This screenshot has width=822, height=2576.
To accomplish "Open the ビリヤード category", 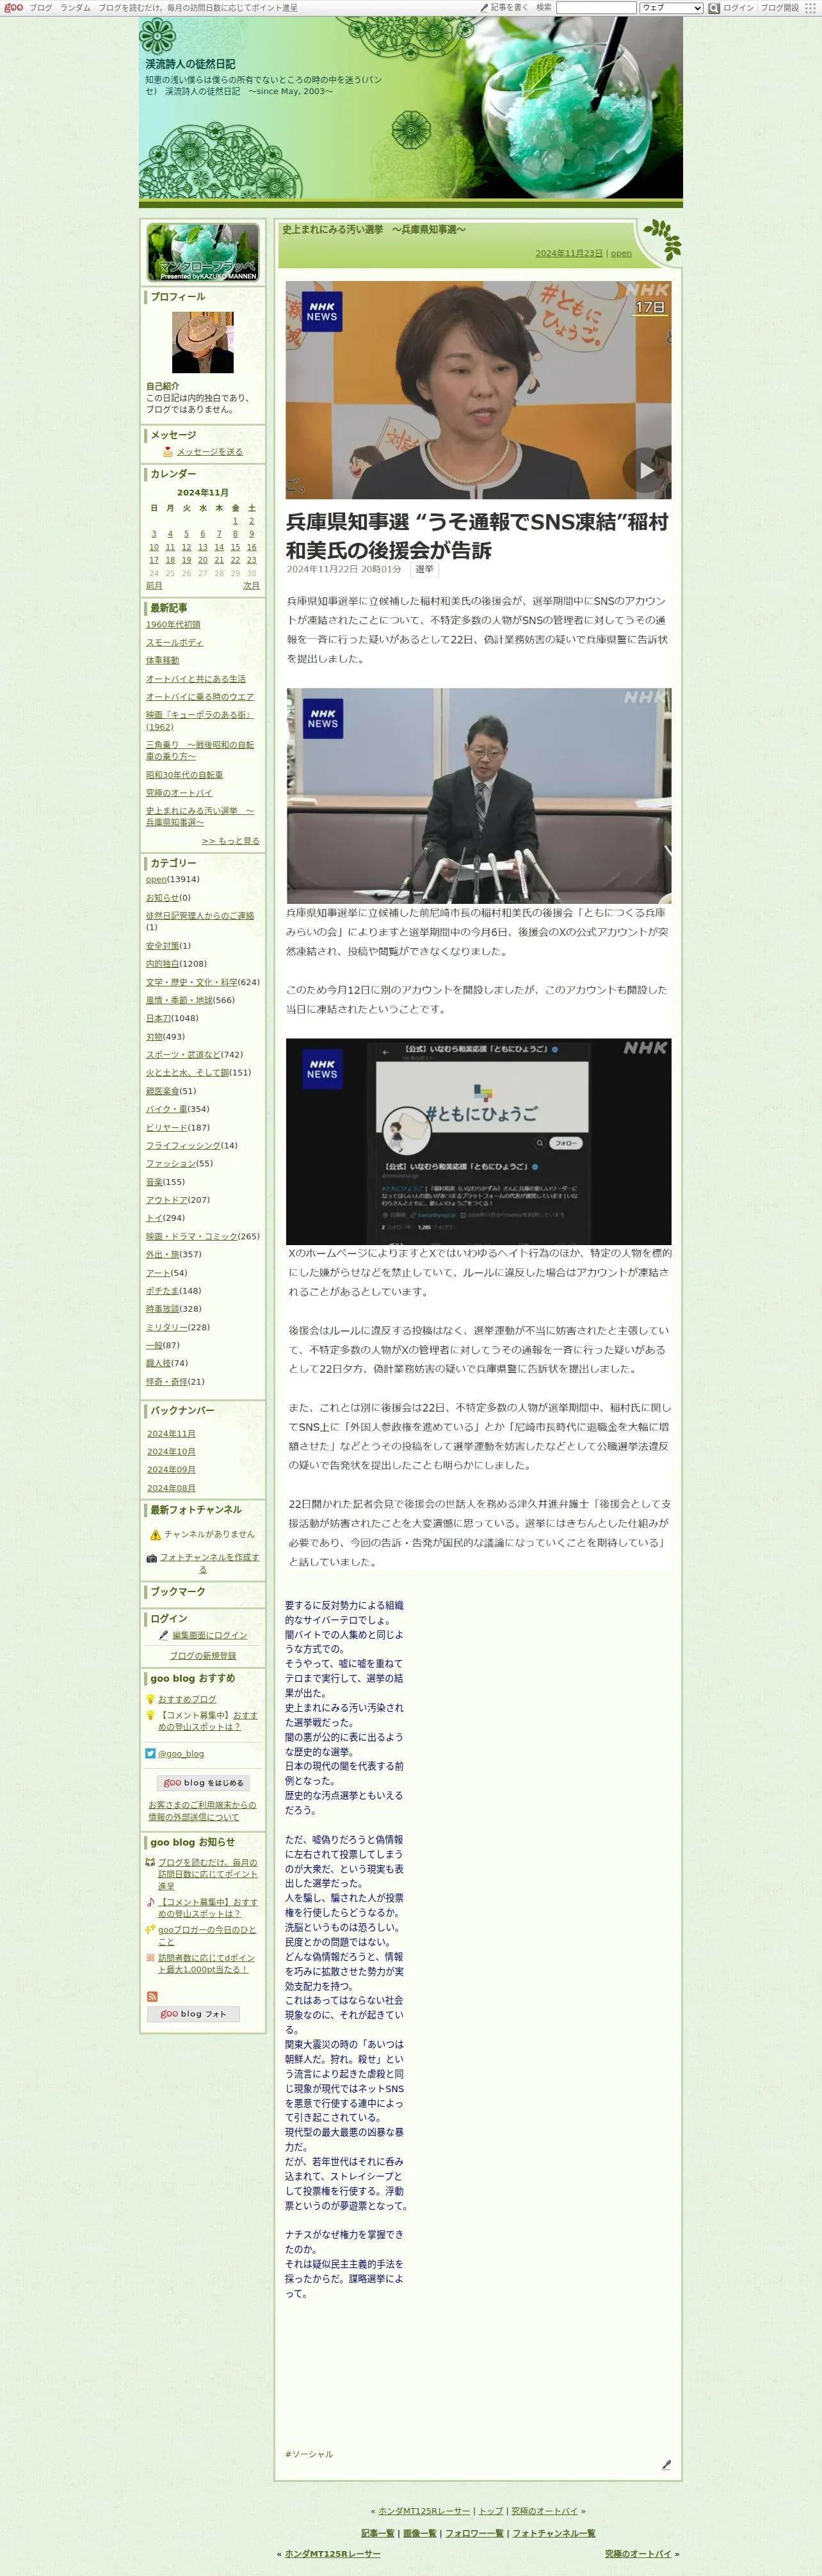I will pos(166,1127).
